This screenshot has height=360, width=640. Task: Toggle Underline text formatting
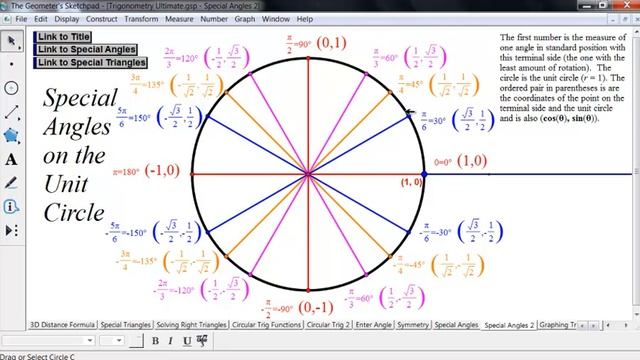click(x=187, y=341)
